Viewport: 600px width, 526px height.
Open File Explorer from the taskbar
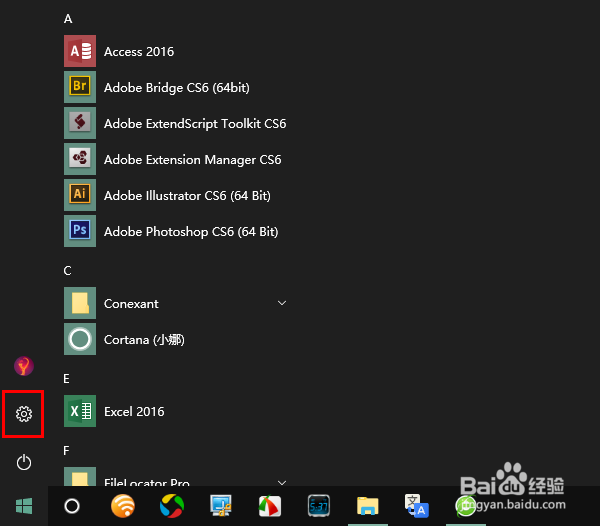[x=368, y=506]
